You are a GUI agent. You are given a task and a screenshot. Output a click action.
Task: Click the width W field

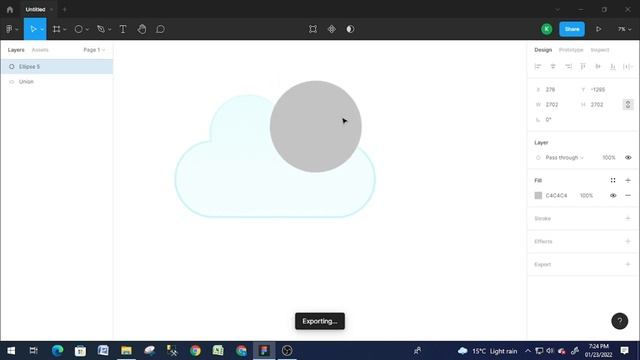[554, 104]
